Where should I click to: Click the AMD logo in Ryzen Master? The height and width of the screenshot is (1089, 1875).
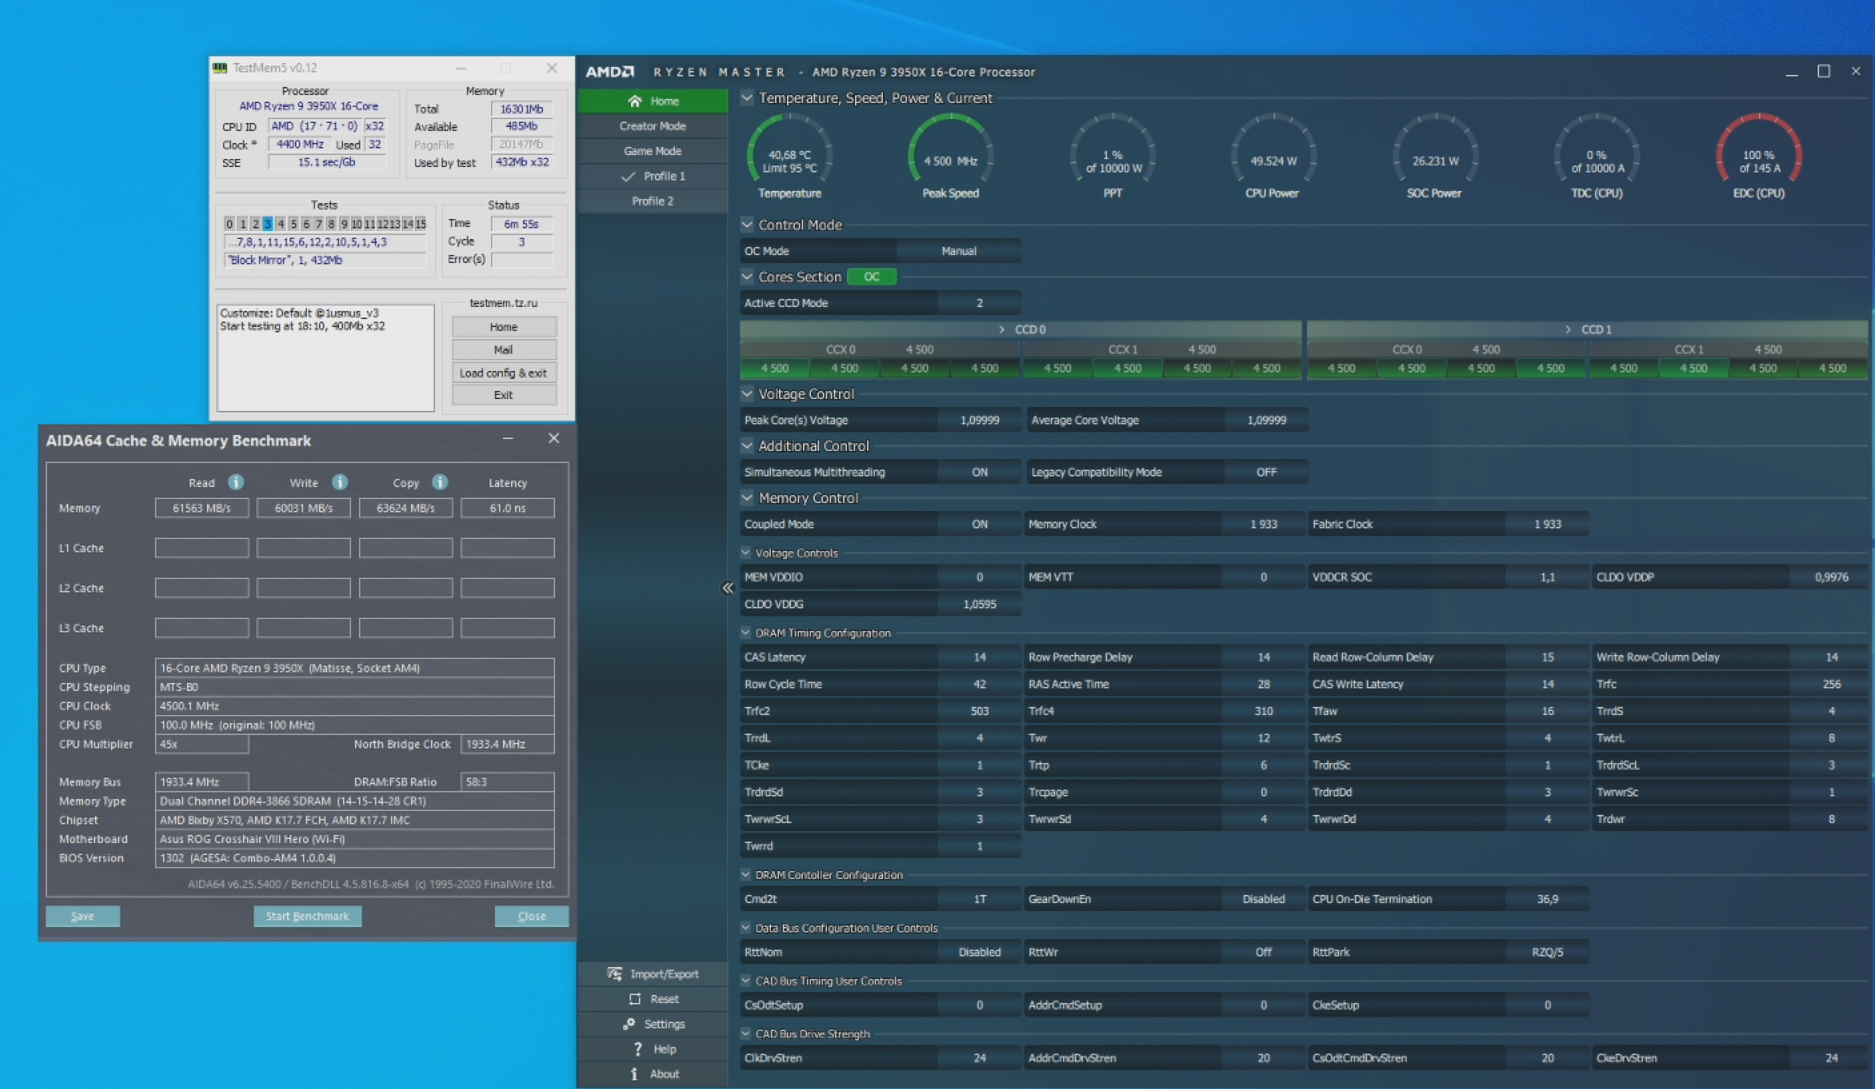coord(610,72)
